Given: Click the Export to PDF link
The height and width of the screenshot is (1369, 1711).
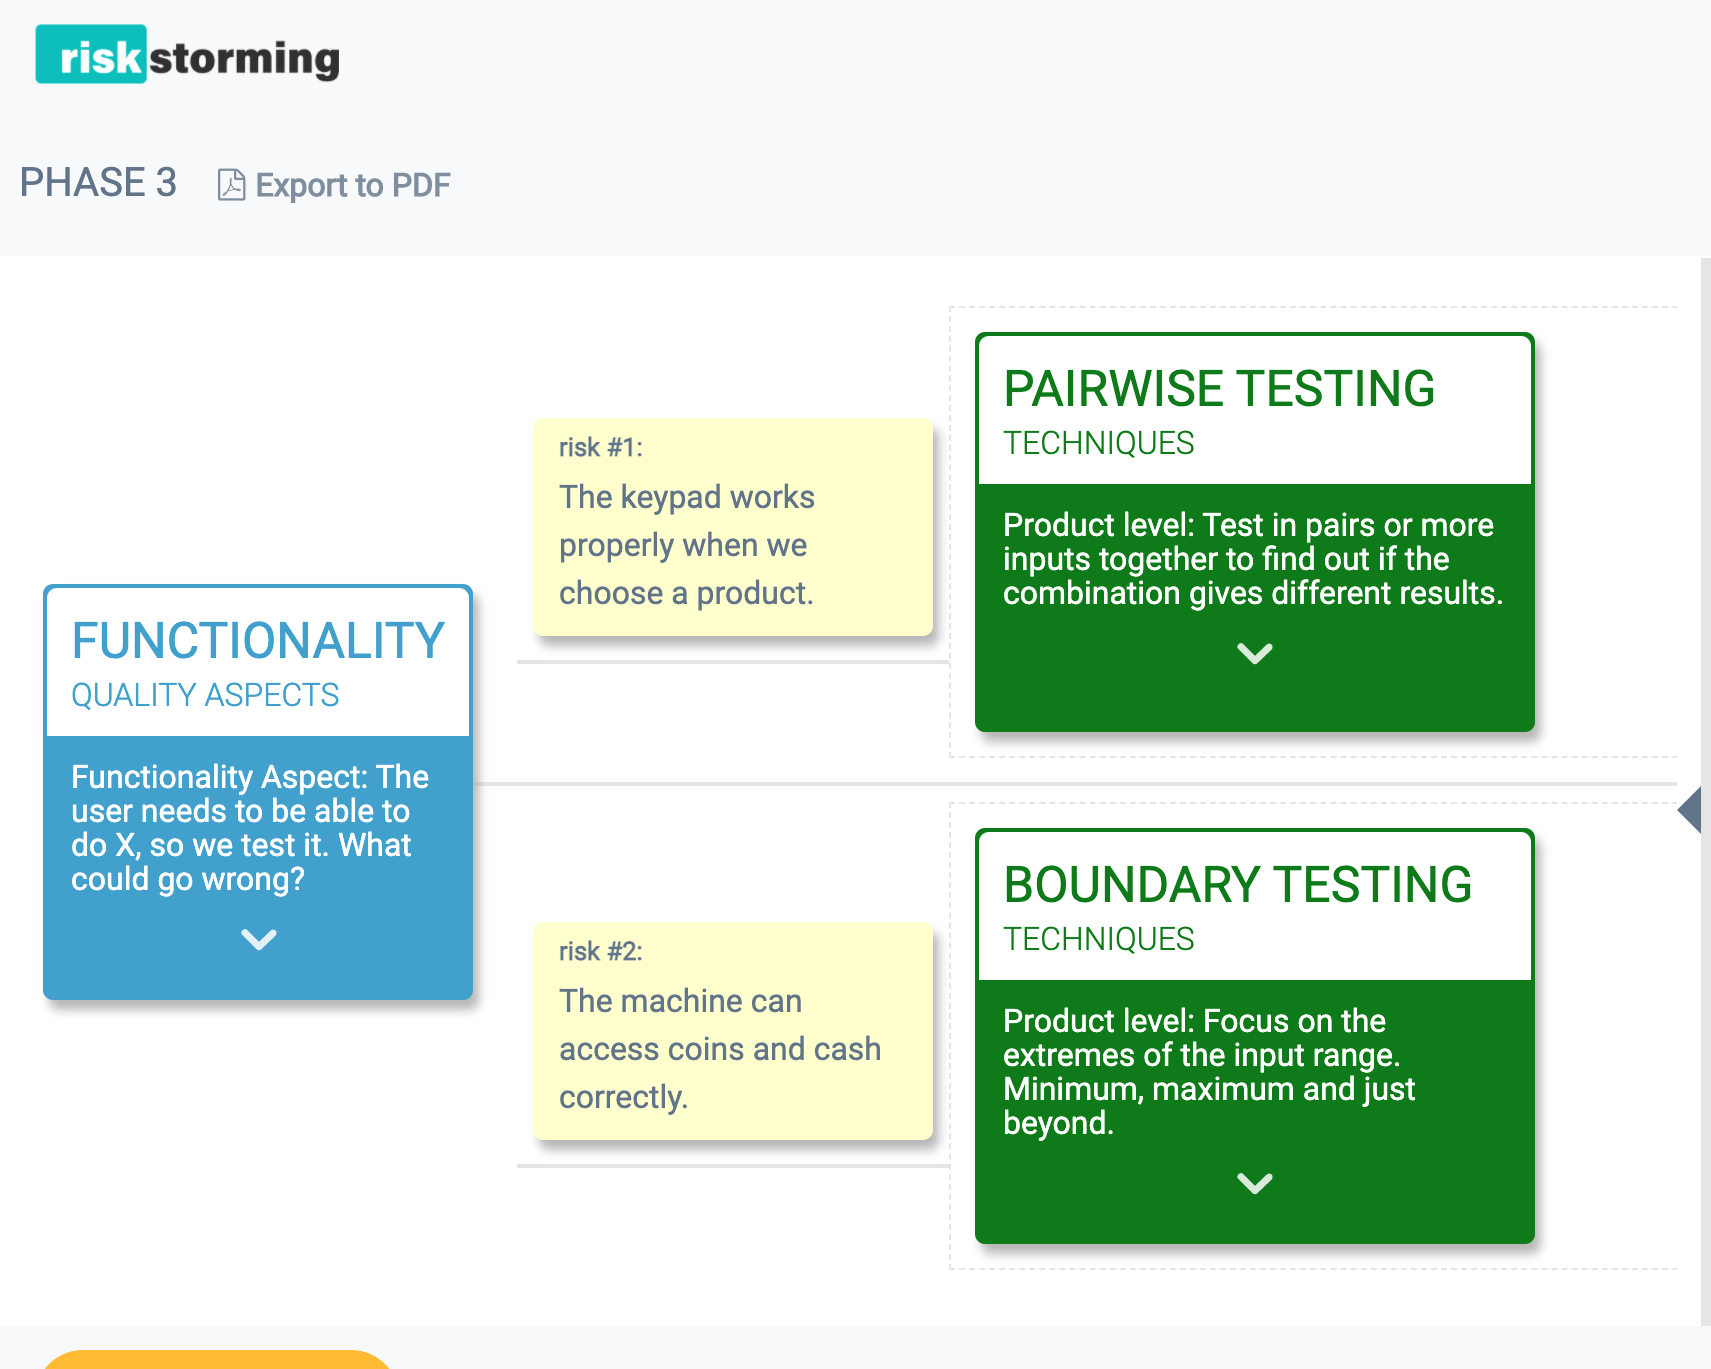Looking at the screenshot, I should pyautogui.click(x=352, y=185).
